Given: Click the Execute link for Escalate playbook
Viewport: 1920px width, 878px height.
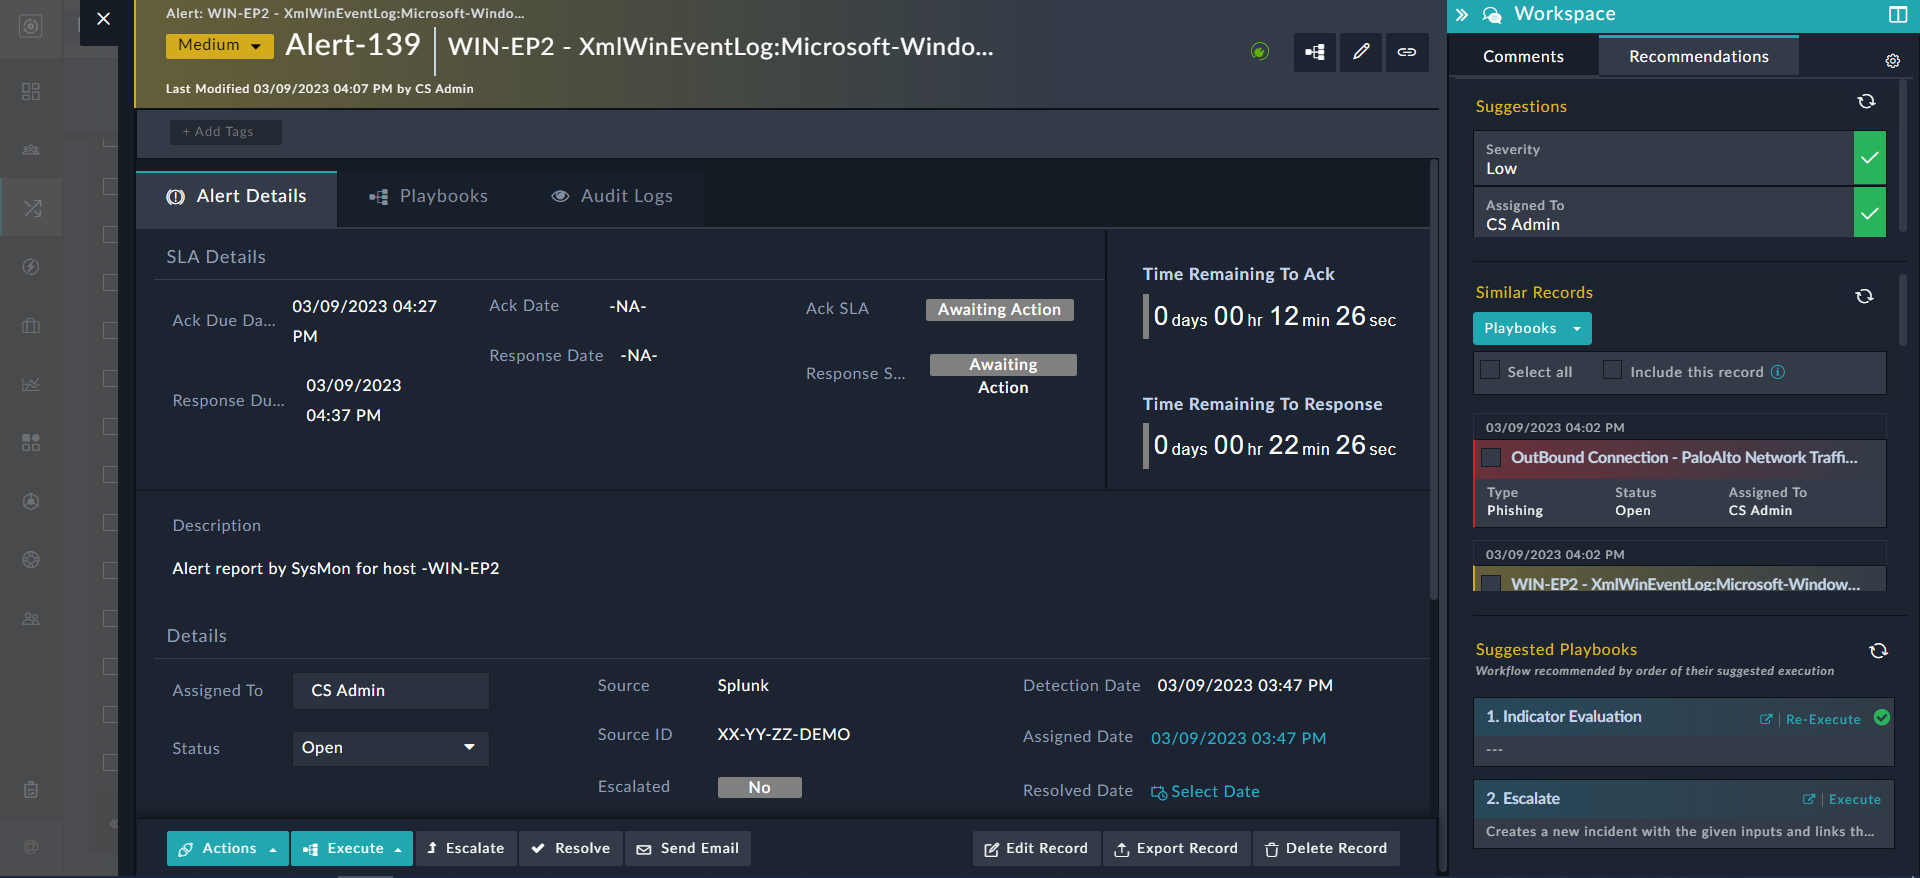Looking at the screenshot, I should [x=1854, y=799].
